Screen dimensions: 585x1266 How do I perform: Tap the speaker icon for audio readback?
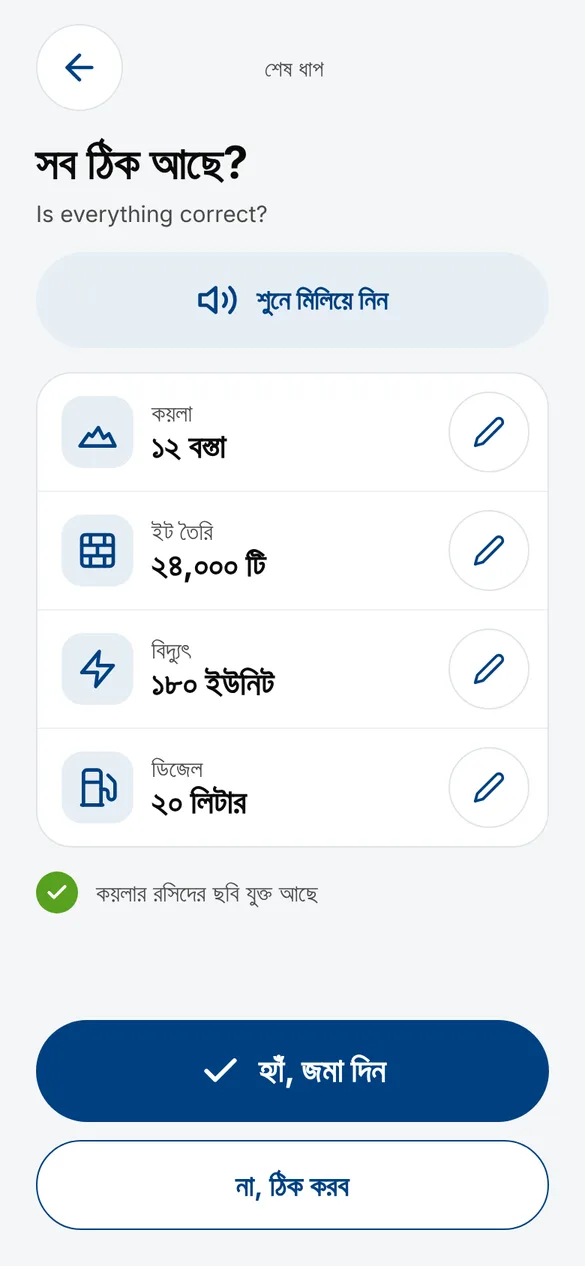pos(216,300)
